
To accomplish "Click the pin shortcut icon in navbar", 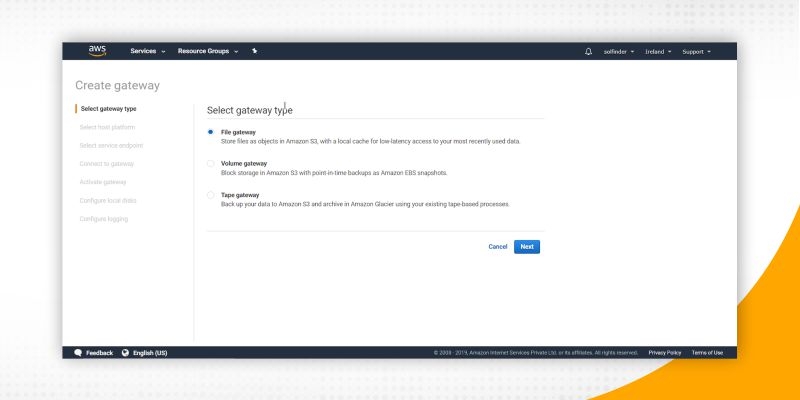I will (x=254, y=51).
